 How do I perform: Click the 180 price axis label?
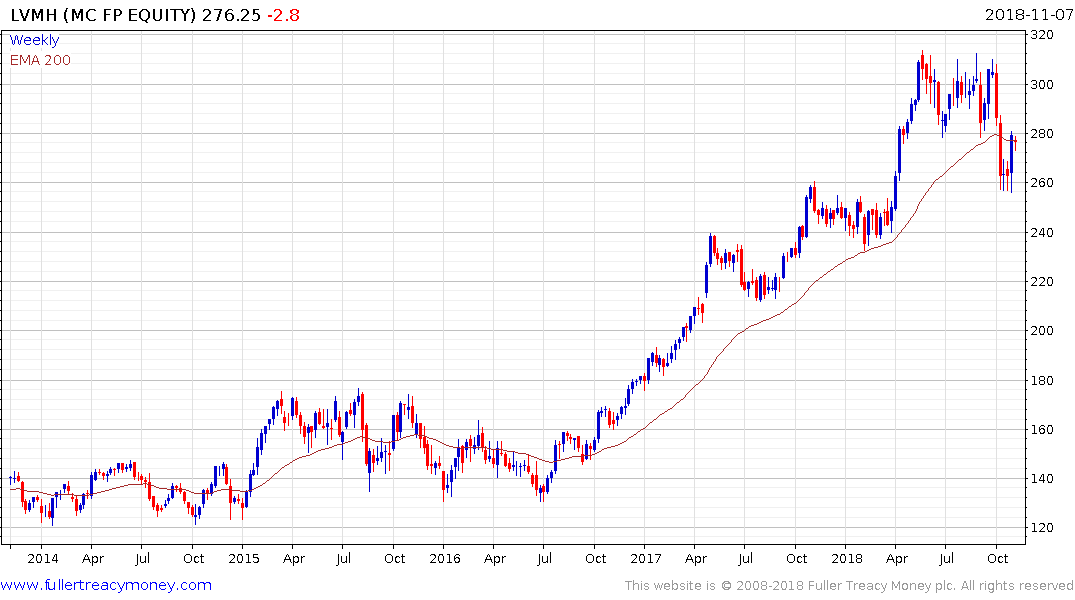[1042, 381]
